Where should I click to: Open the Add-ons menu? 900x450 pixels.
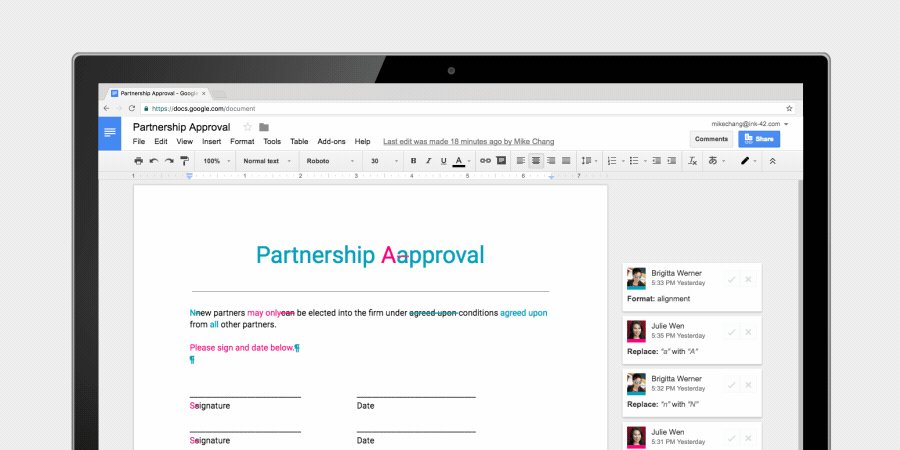pyautogui.click(x=332, y=141)
